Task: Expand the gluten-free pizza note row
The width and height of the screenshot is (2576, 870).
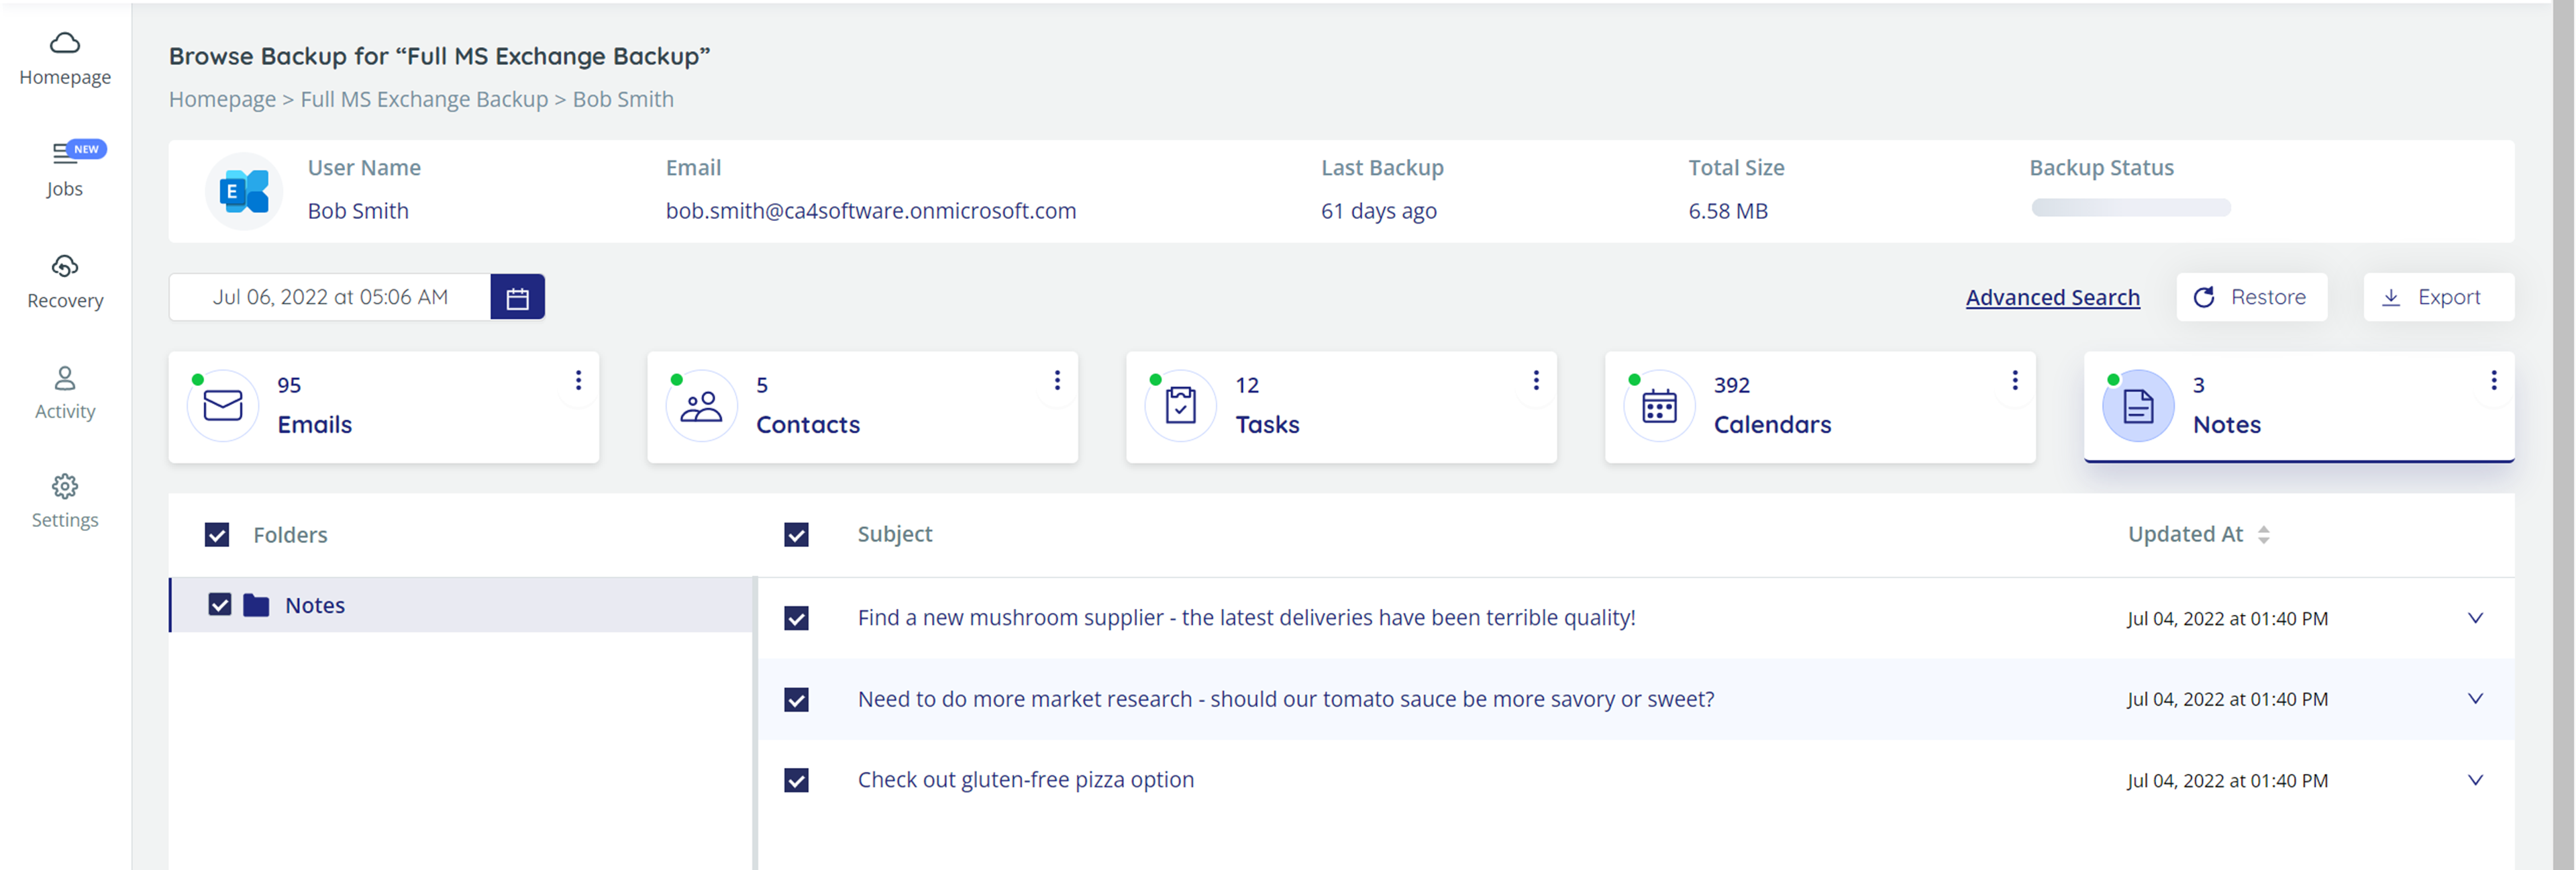Action: coord(2476,780)
